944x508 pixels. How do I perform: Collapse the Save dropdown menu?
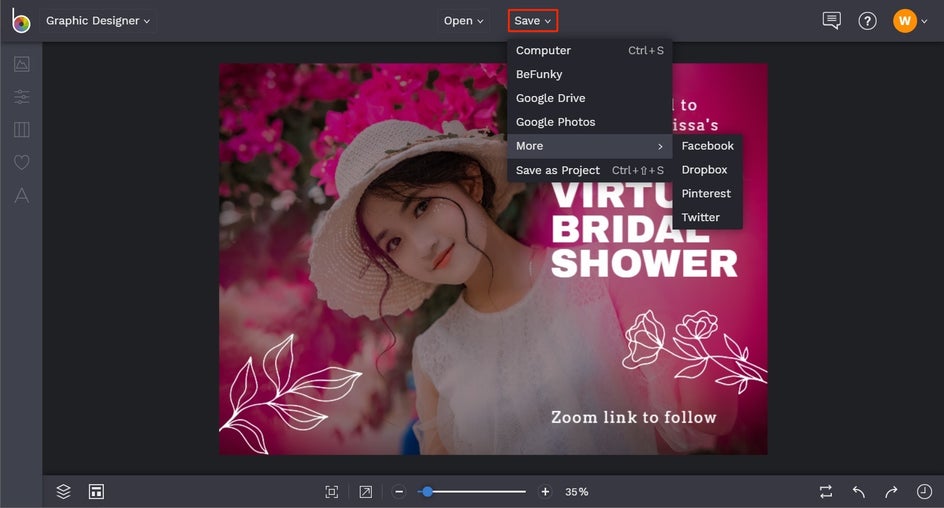pyautogui.click(x=533, y=20)
